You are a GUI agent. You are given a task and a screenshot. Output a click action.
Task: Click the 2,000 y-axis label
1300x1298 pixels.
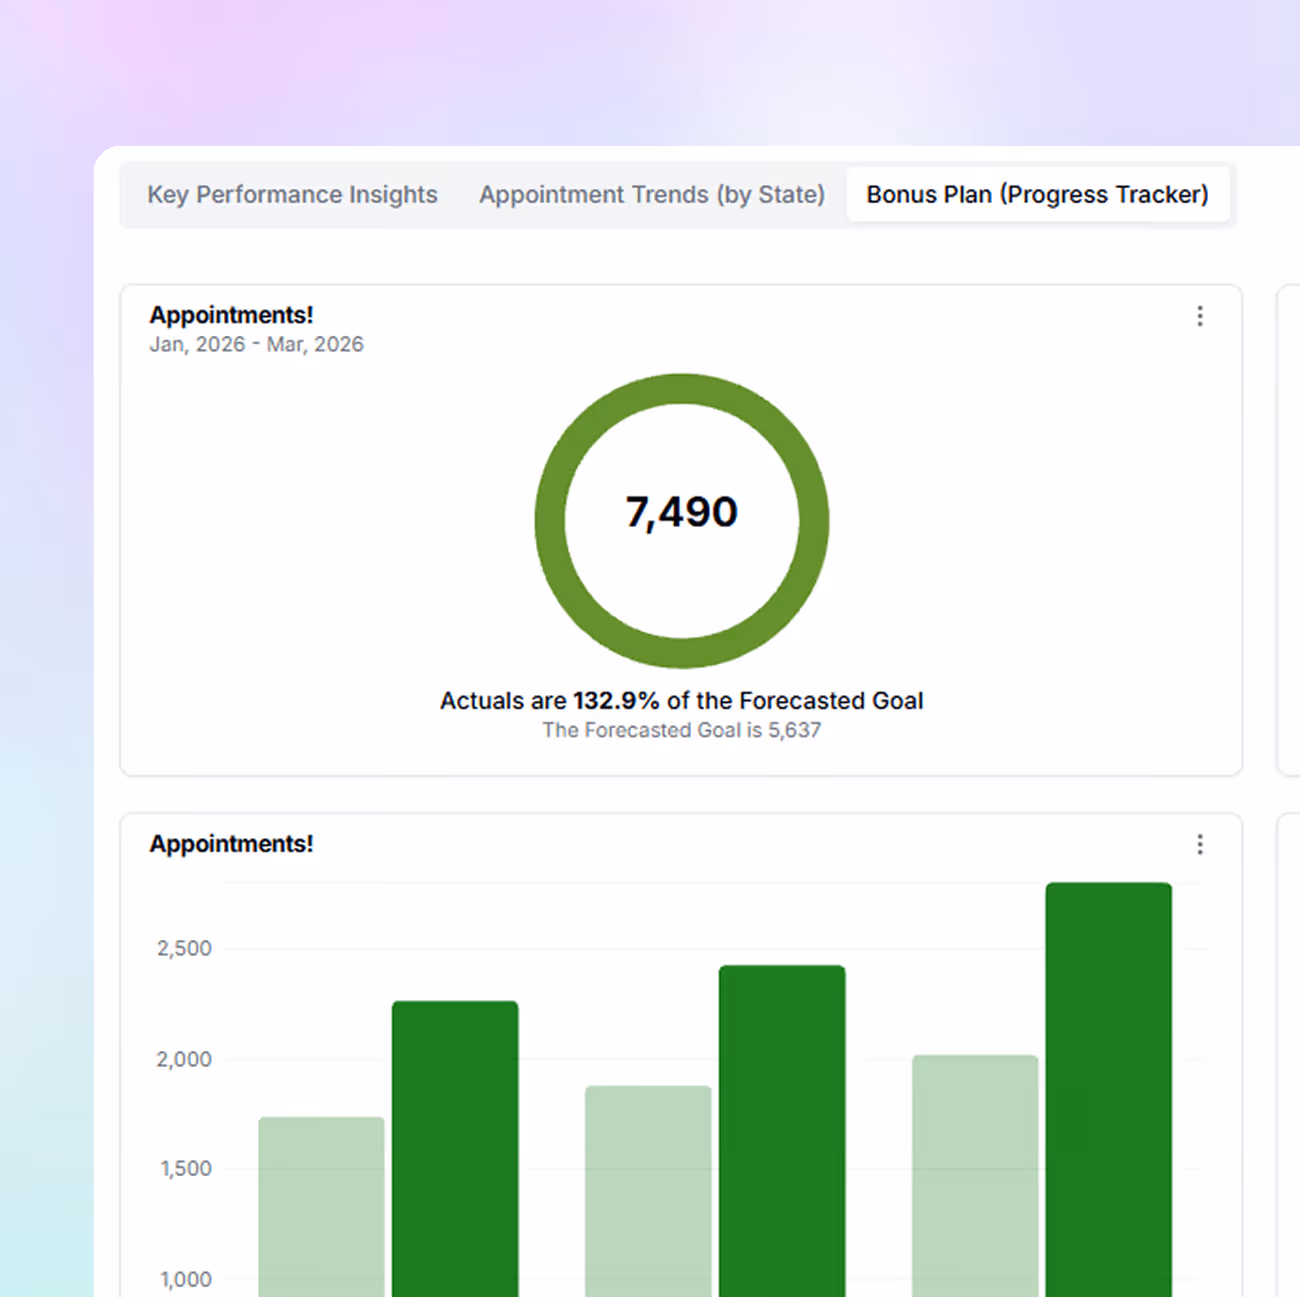pyautogui.click(x=184, y=1059)
